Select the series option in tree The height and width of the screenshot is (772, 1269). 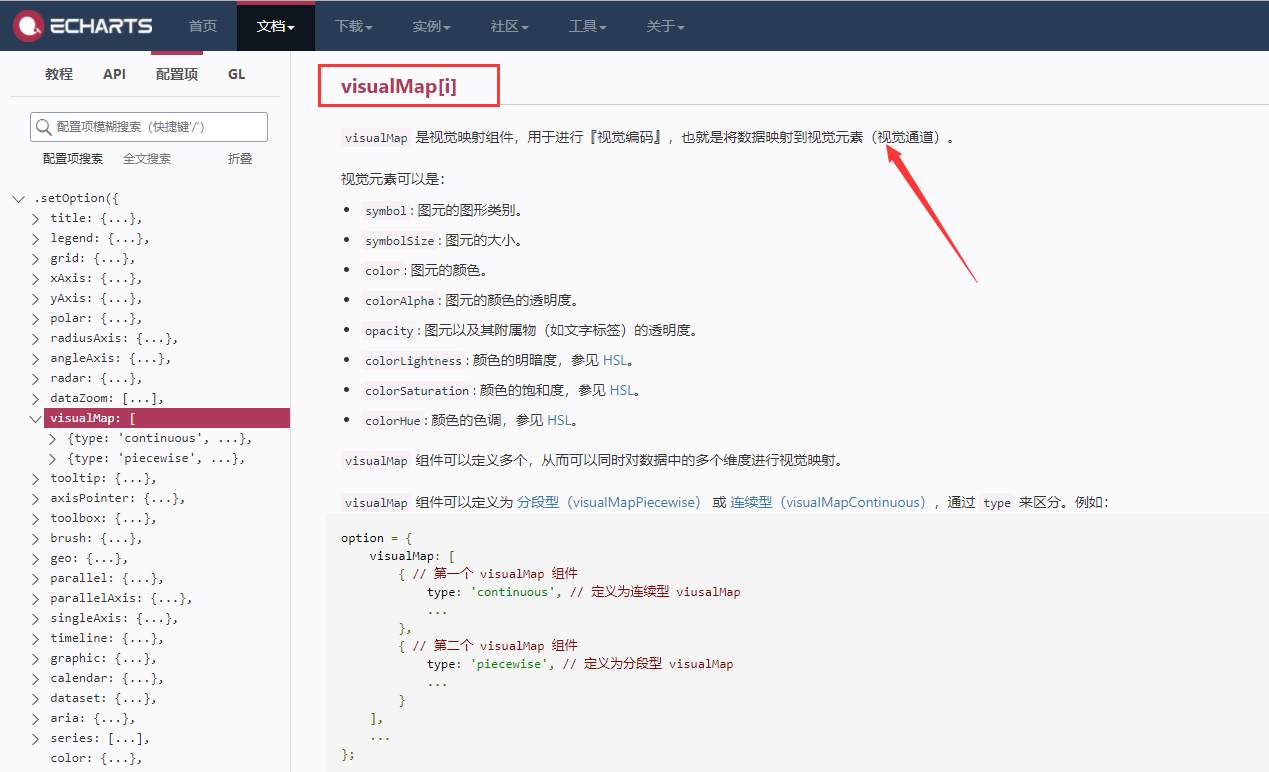(100, 738)
